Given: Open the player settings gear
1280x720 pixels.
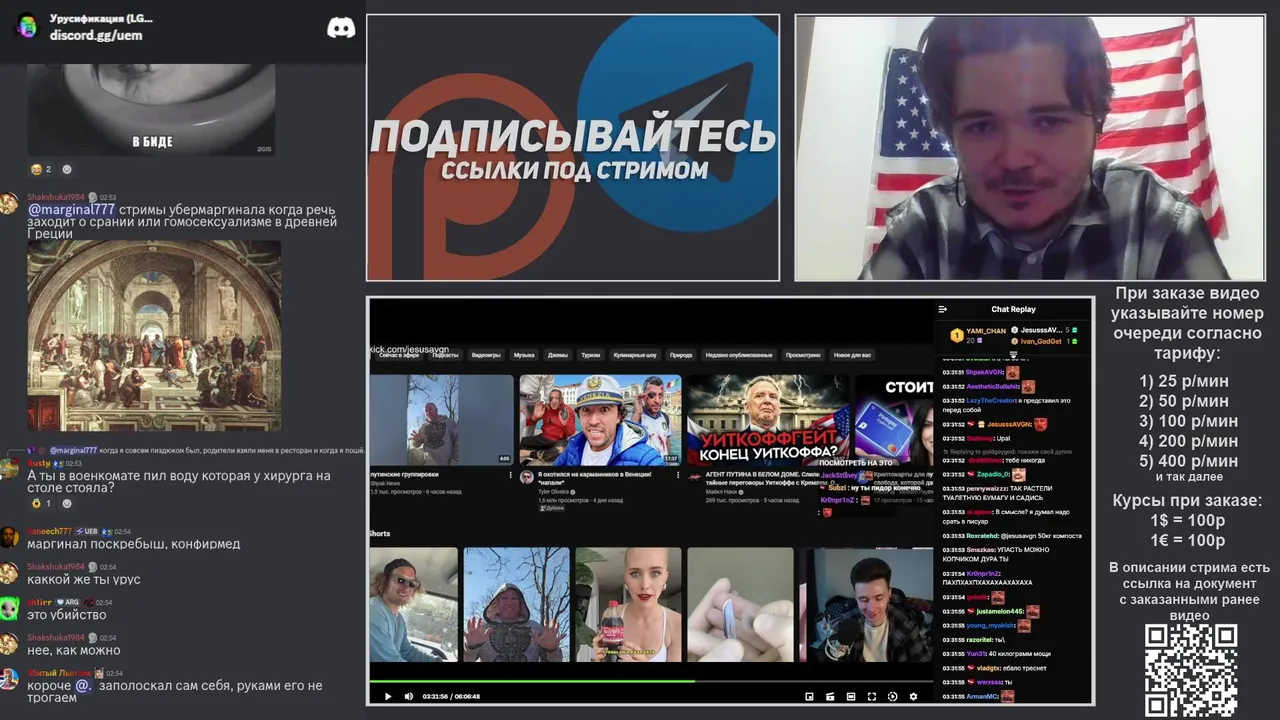Looking at the screenshot, I should [x=913, y=697].
